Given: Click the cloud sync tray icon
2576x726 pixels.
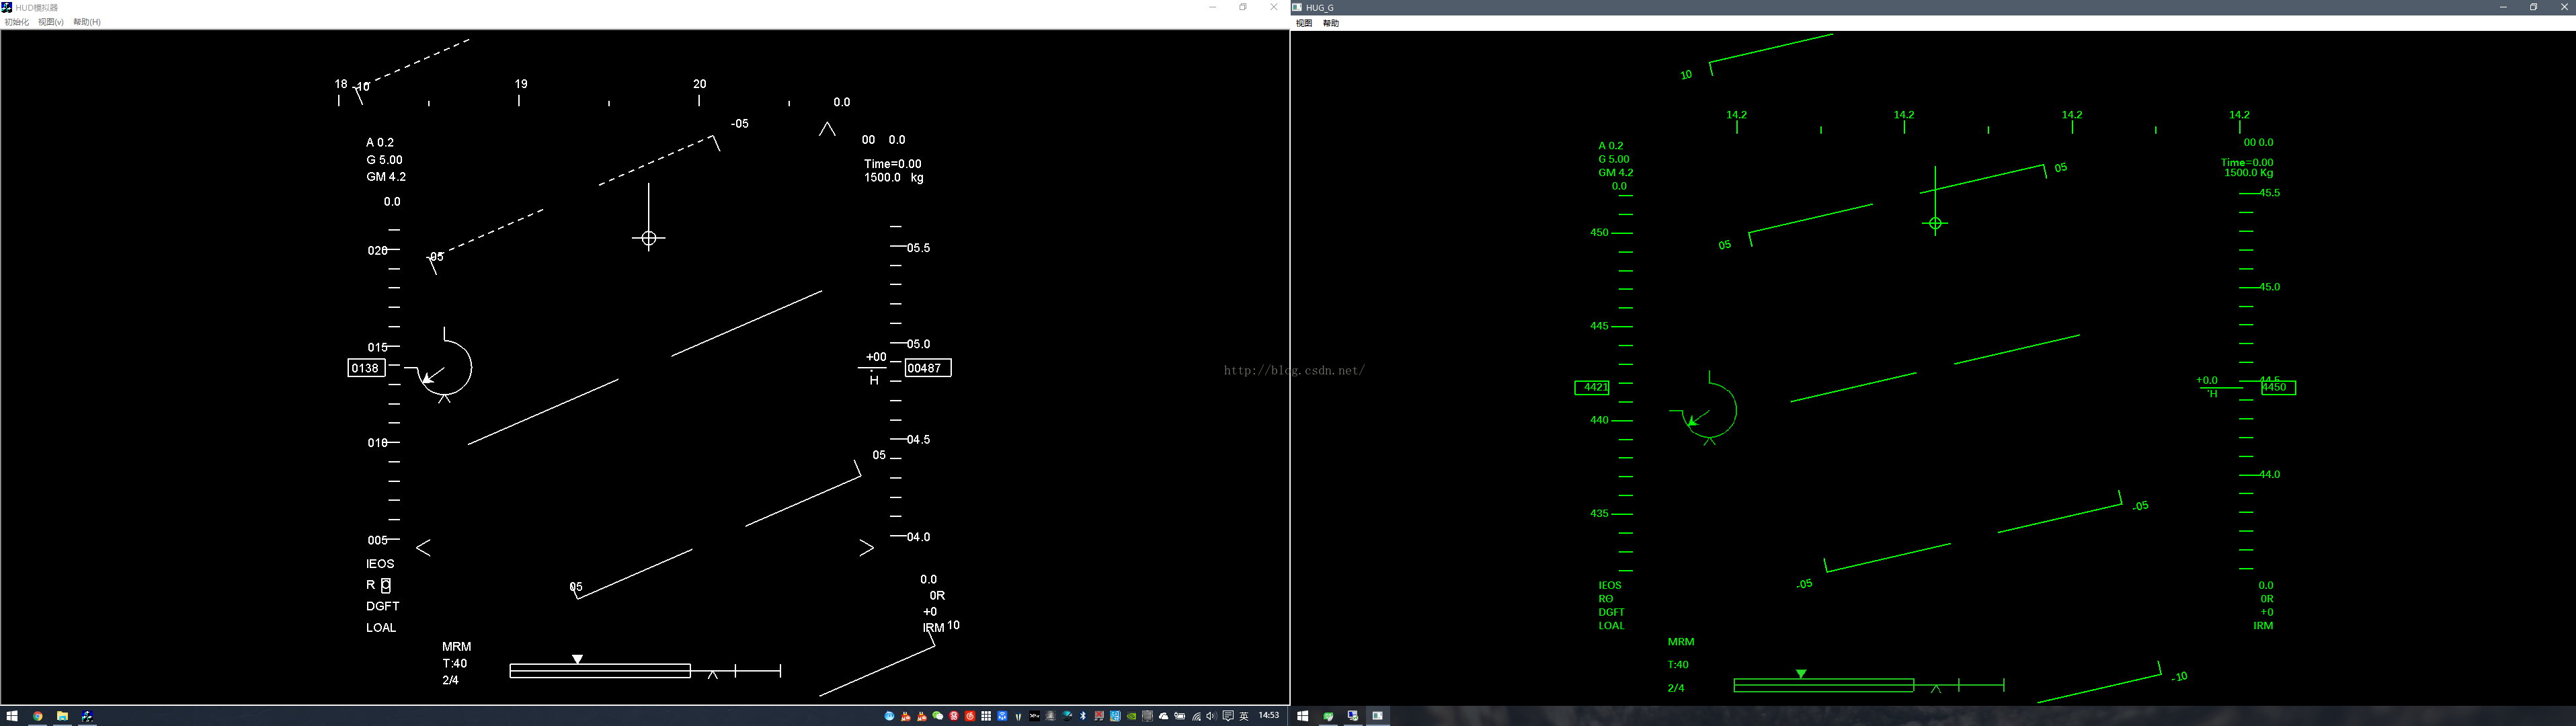Looking at the screenshot, I should (x=1164, y=716).
